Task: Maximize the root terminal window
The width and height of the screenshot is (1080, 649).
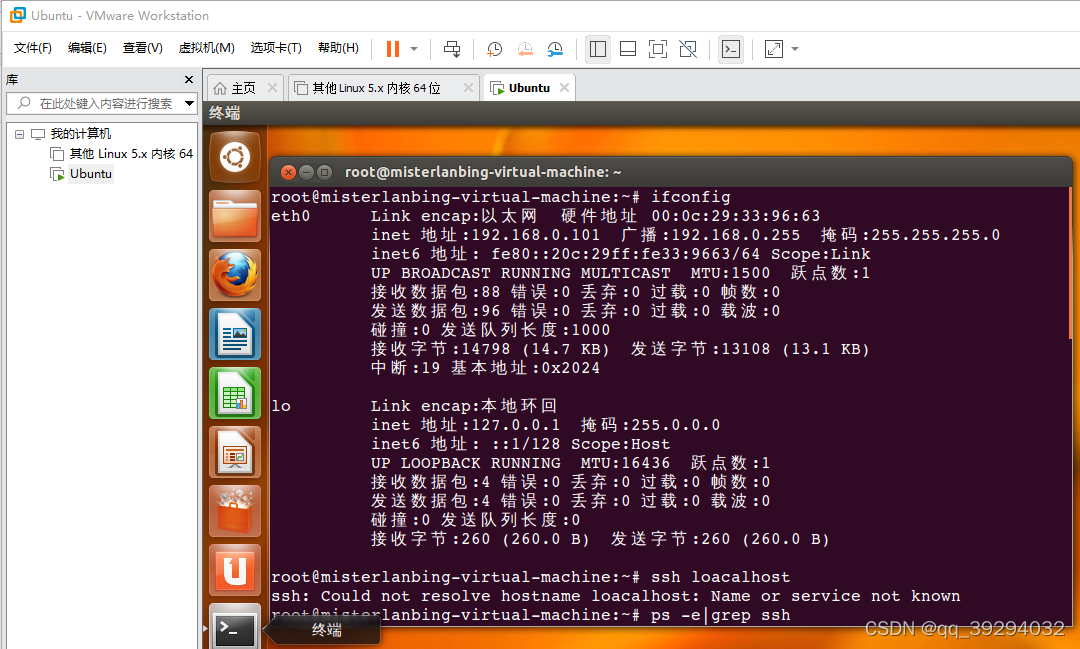Action: (324, 172)
